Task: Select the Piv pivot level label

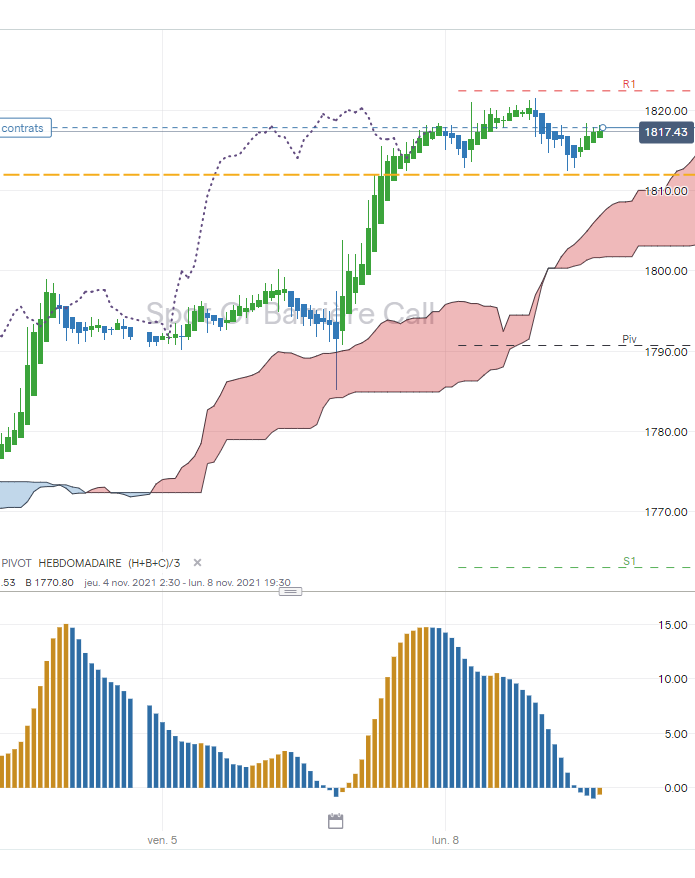Action: (x=629, y=339)
